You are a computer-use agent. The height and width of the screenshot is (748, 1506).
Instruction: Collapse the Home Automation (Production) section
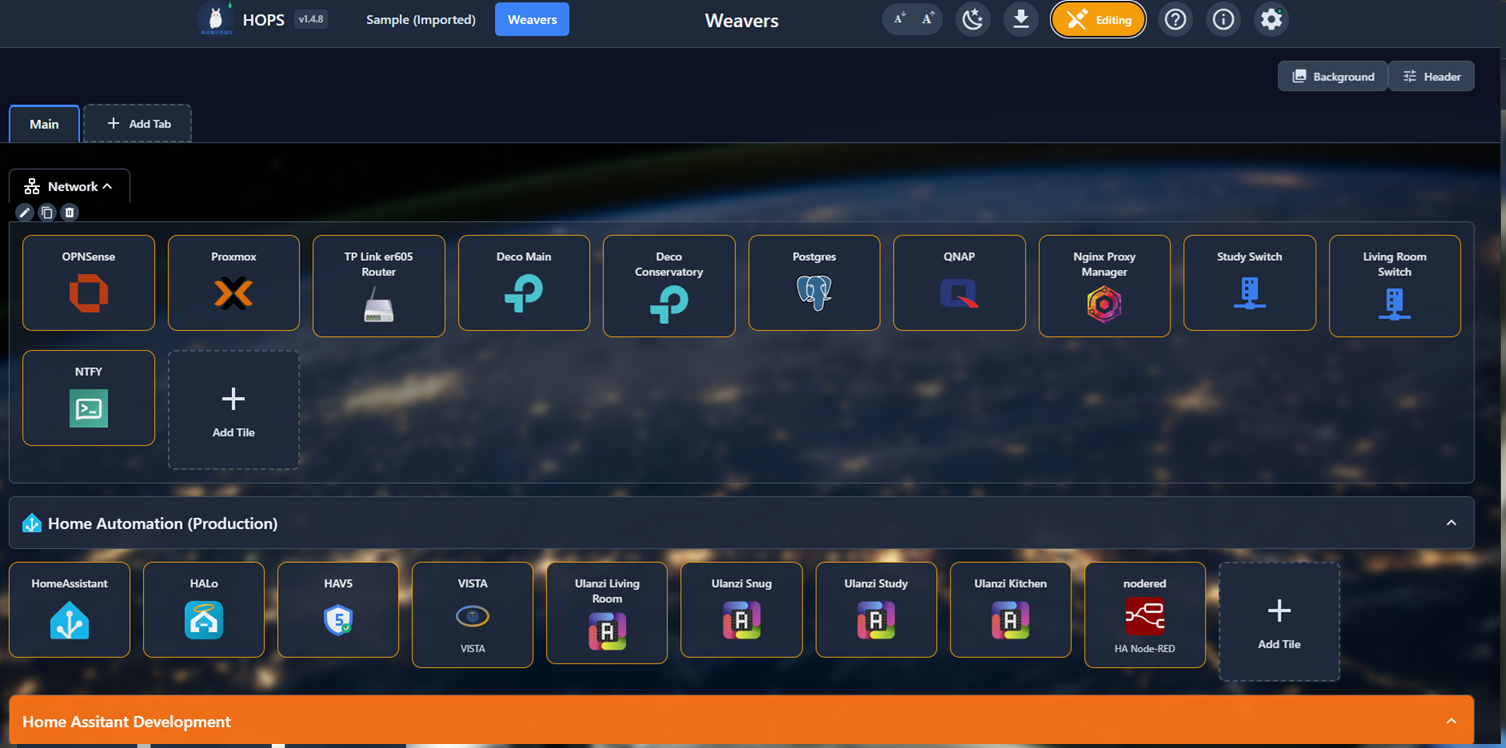1451,523
